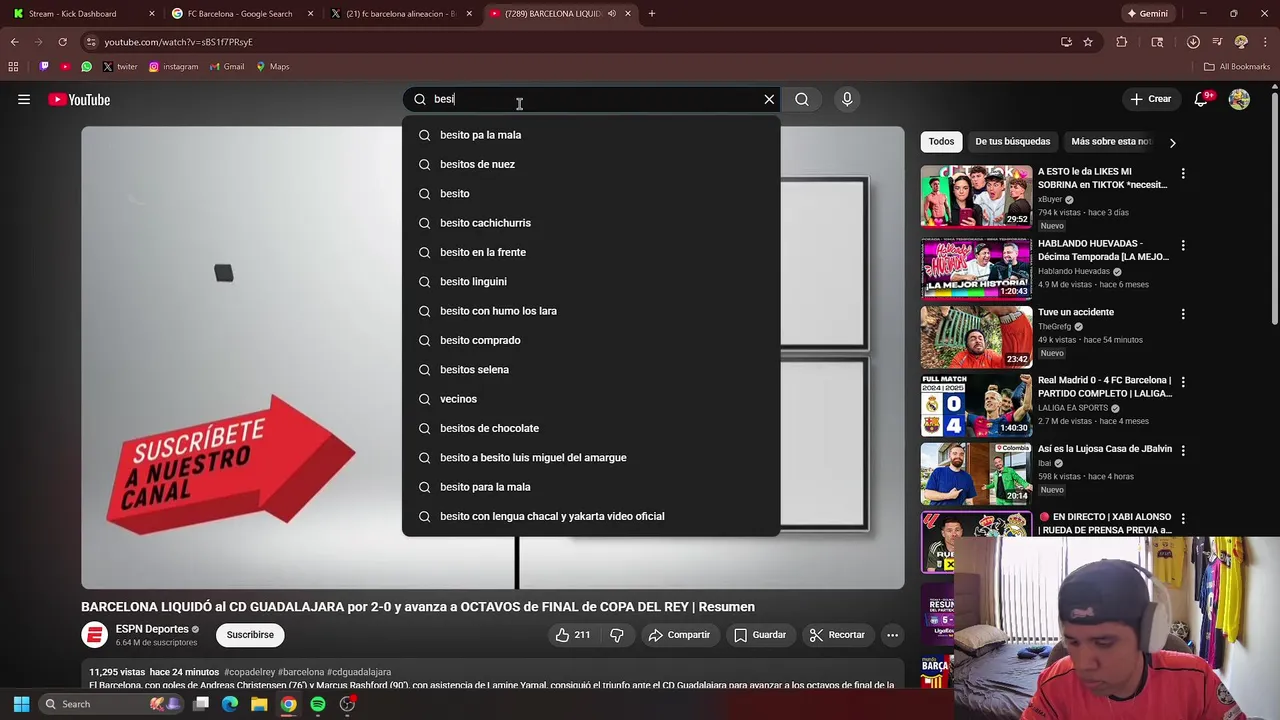This screenshot has height=720, width=1280.
Task: Switch to FC Barcelona Google Search tab
Action: click(x=240, y=14)
